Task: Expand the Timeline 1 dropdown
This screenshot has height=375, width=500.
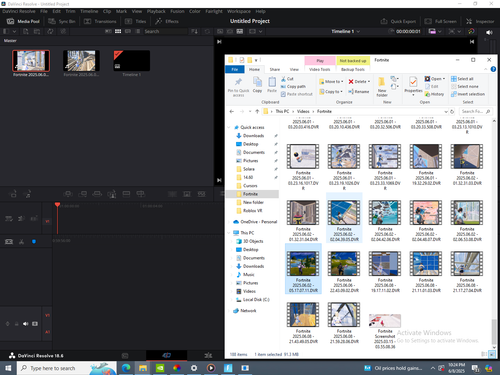Action: coord(346,31)
